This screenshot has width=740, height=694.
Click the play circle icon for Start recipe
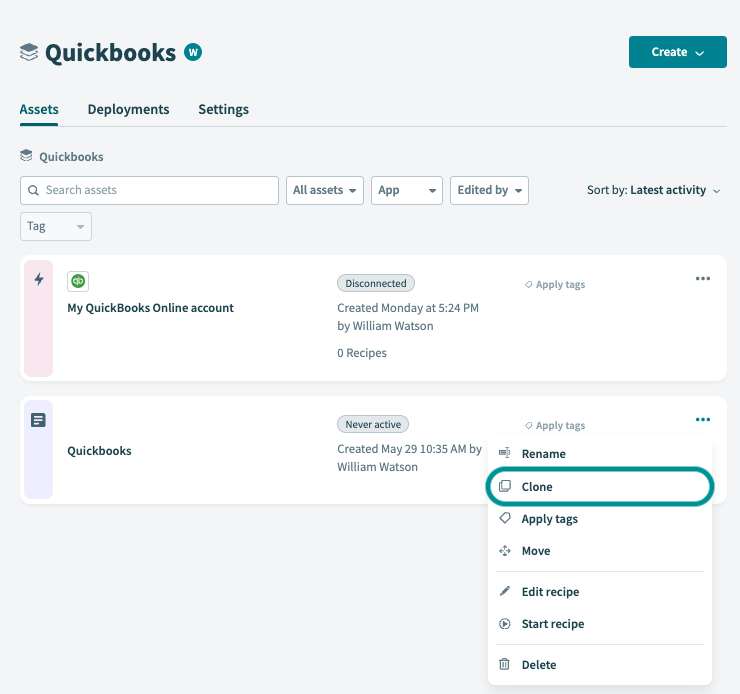505,624
